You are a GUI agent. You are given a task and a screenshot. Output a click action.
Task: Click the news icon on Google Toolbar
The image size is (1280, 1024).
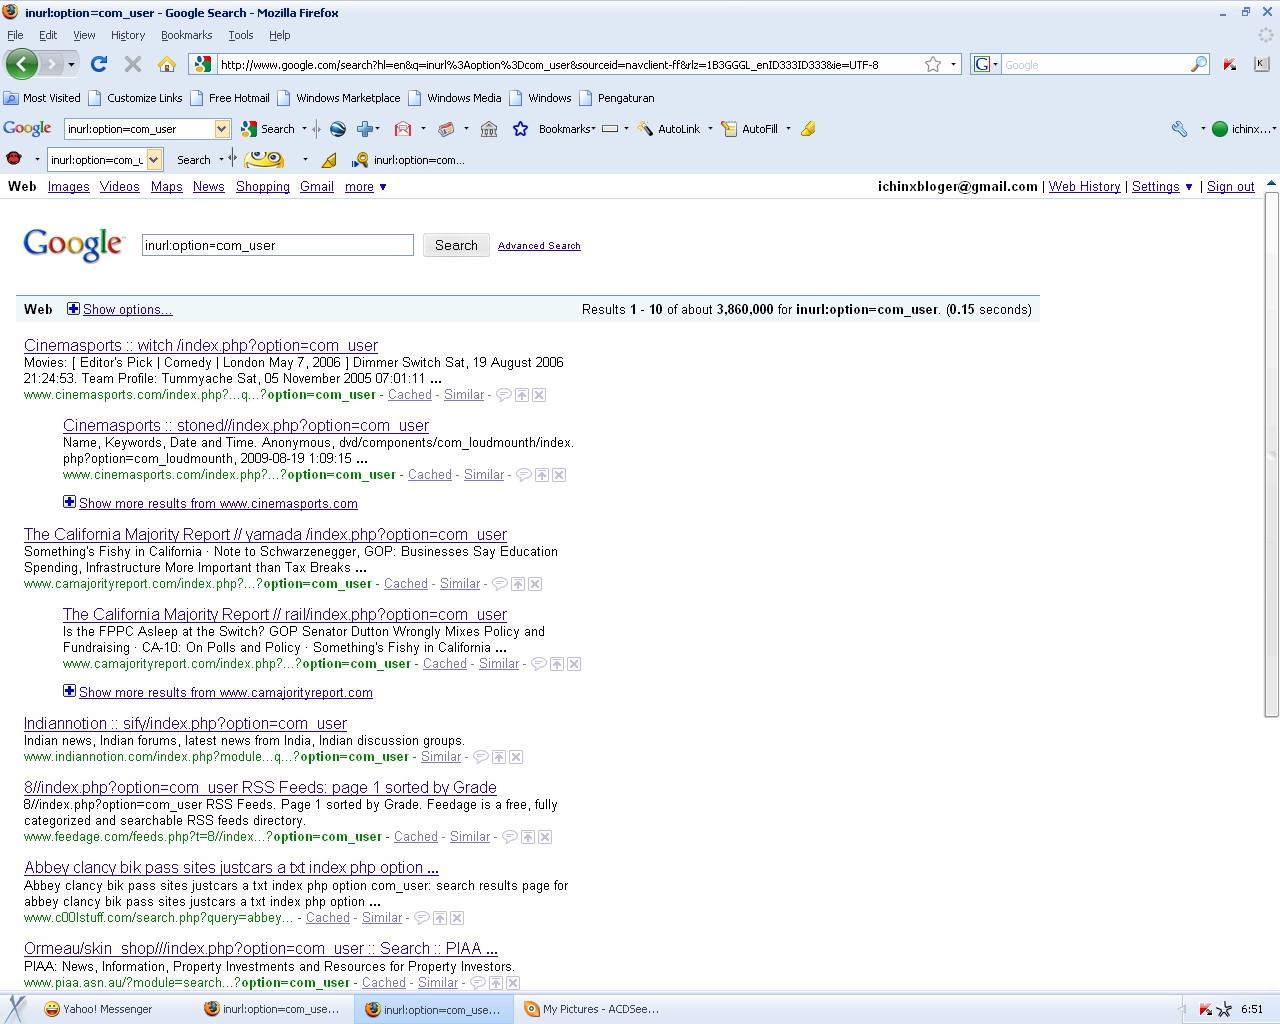pyautogui.click(x=446, y=129)
